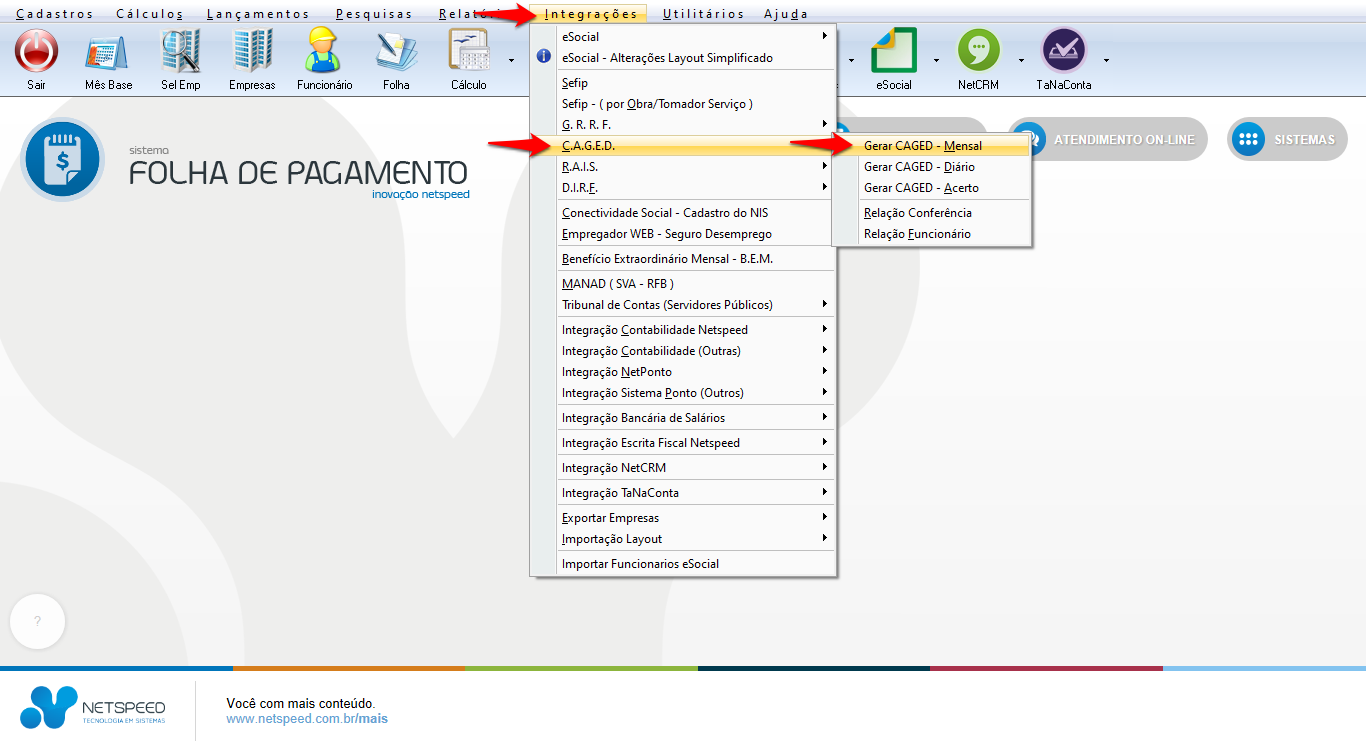Select Importar Funcionarios eSocial
Viewport: 1366px width, 747px height.
pos(683,564)
